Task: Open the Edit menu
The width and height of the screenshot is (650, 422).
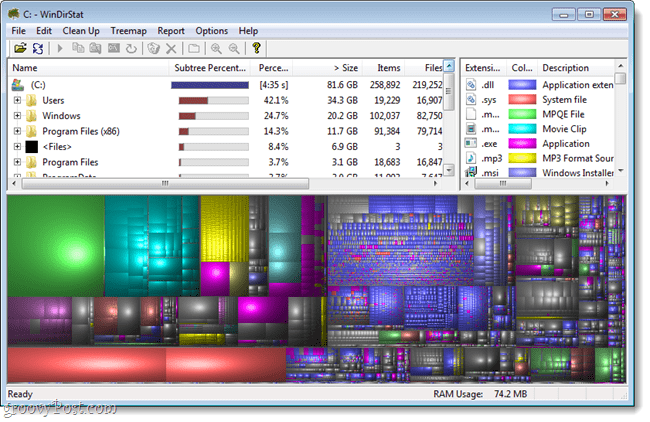Action: [x=44, y=31]
